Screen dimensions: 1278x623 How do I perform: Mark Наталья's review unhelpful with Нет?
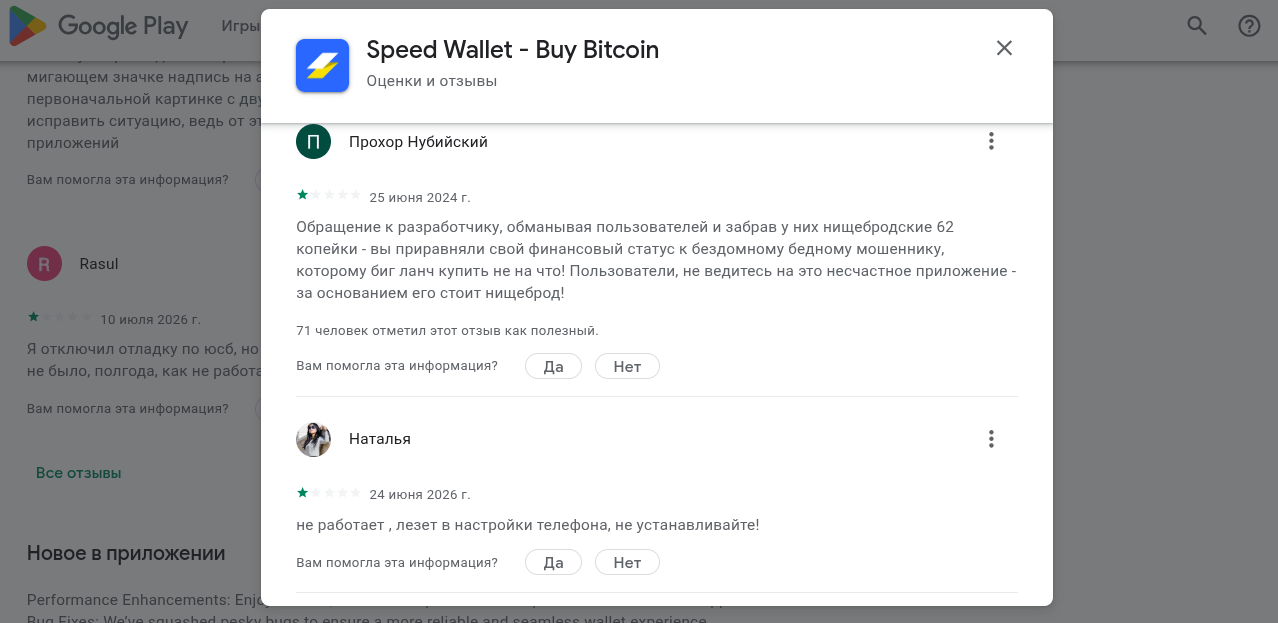pos(627,562)
